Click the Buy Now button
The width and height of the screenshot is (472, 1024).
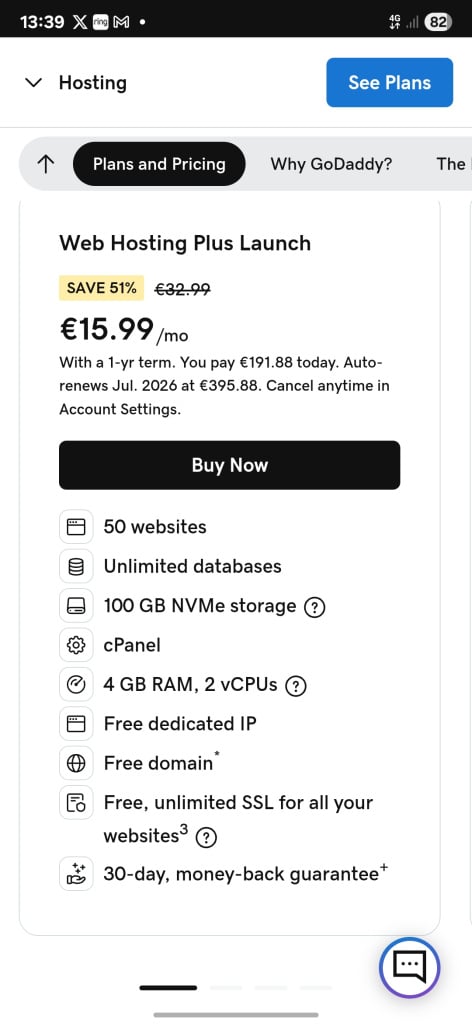pyautogui.click(x=230, y=465)
